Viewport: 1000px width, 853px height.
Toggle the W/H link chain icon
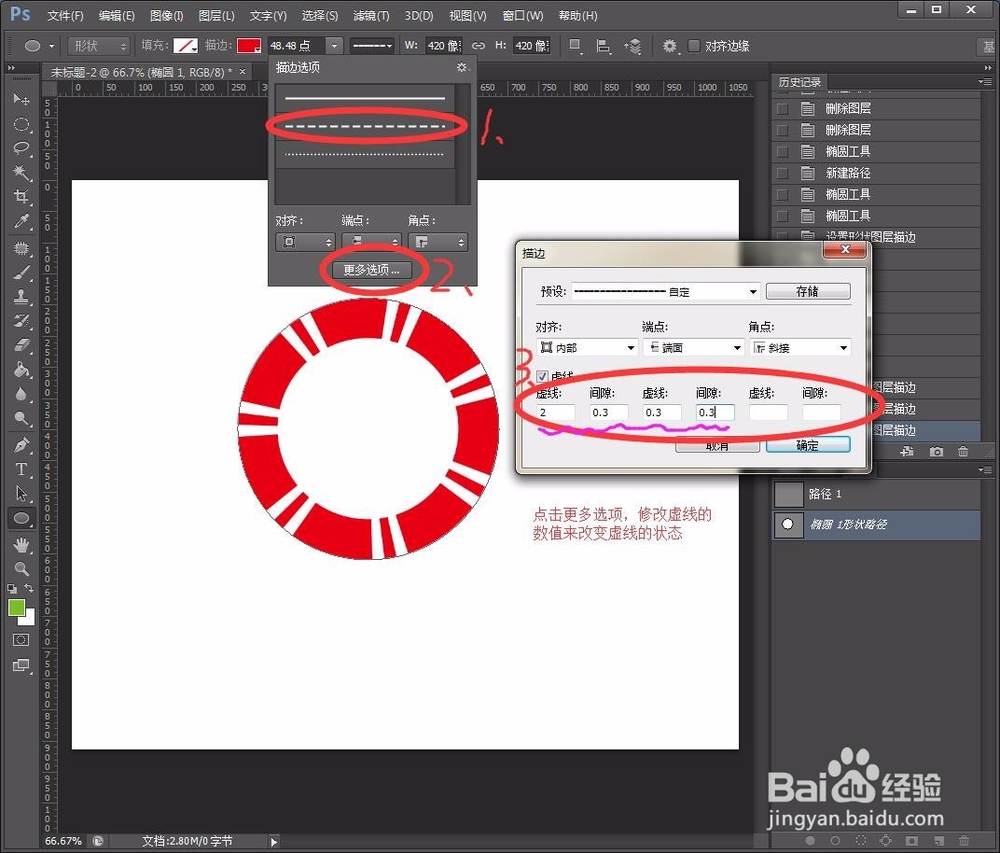[478, 45]
